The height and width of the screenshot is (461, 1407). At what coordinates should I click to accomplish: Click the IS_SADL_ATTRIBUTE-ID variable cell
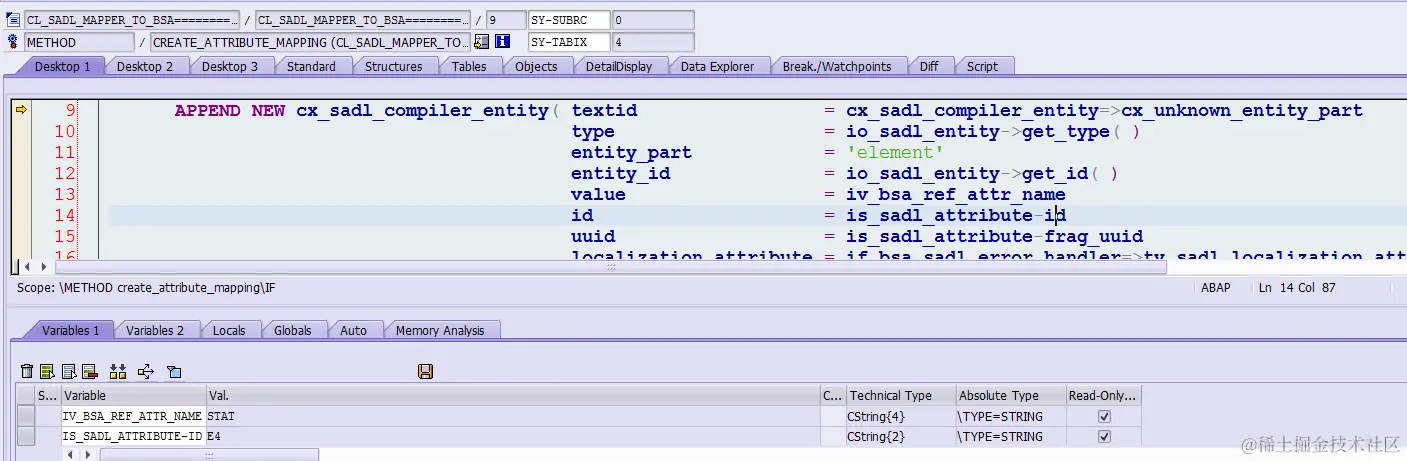tap(134, 436)
